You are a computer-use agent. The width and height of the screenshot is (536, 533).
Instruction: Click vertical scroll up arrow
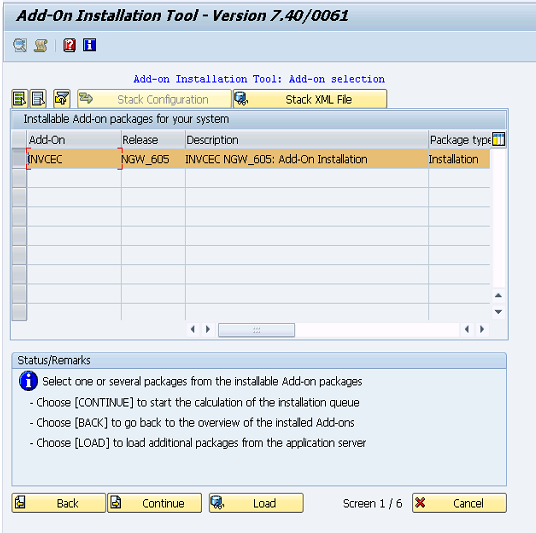click(x=498, y=295)
